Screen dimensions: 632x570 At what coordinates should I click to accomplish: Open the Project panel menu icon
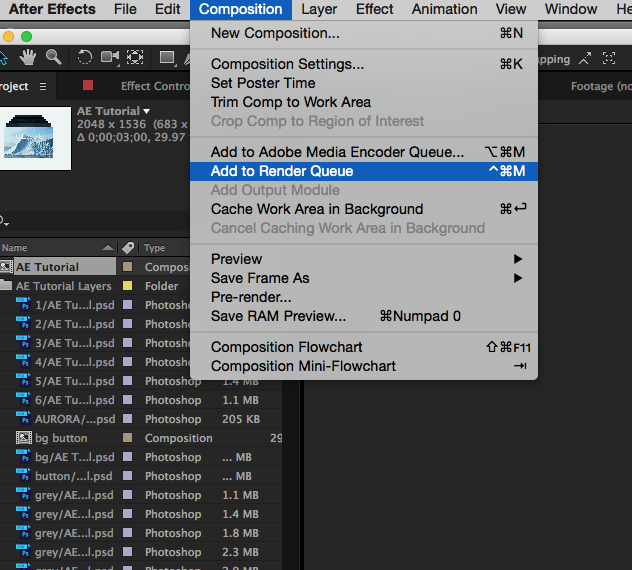43,86
